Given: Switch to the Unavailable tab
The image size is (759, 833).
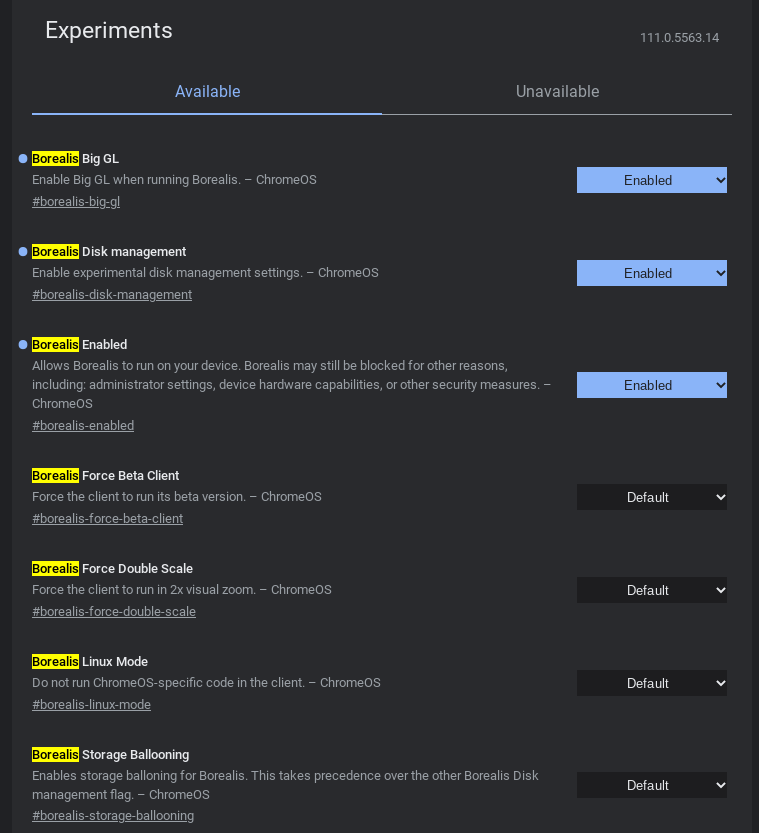Looking at the screenshot, I should tap(557, 92).
